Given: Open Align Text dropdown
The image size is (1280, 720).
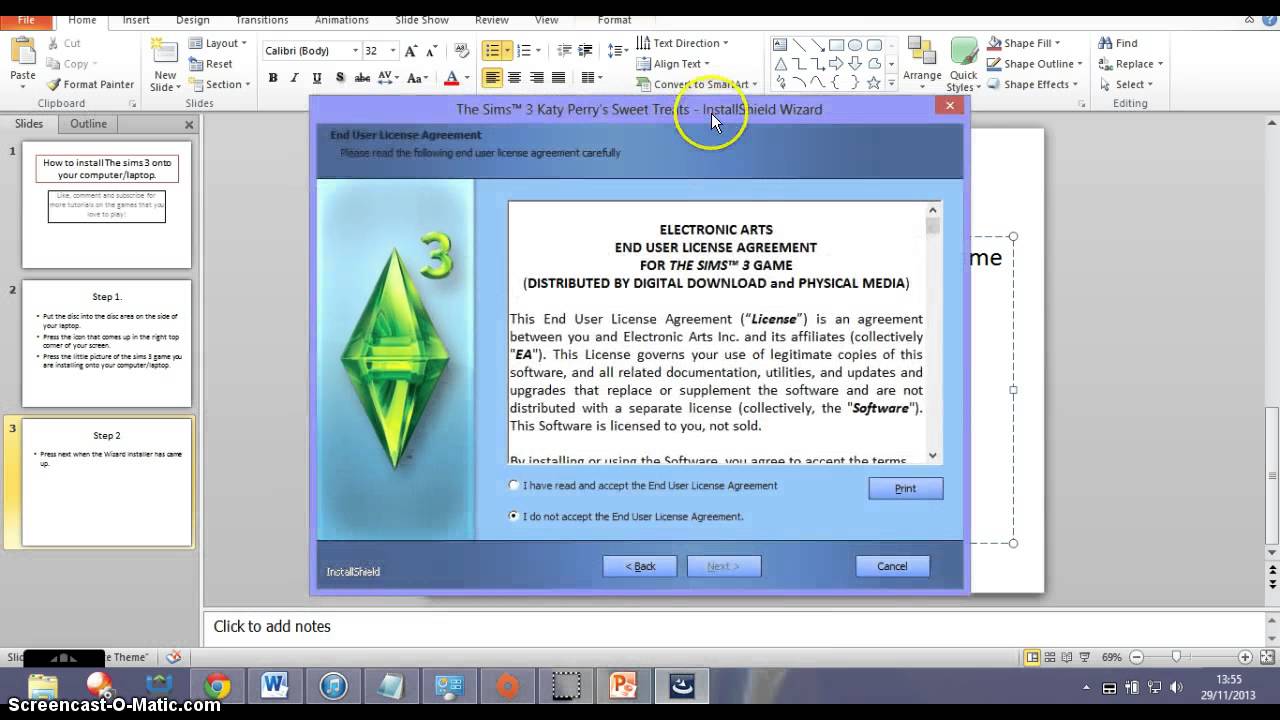Looking at the screenshot, I should tap(673, 64).
